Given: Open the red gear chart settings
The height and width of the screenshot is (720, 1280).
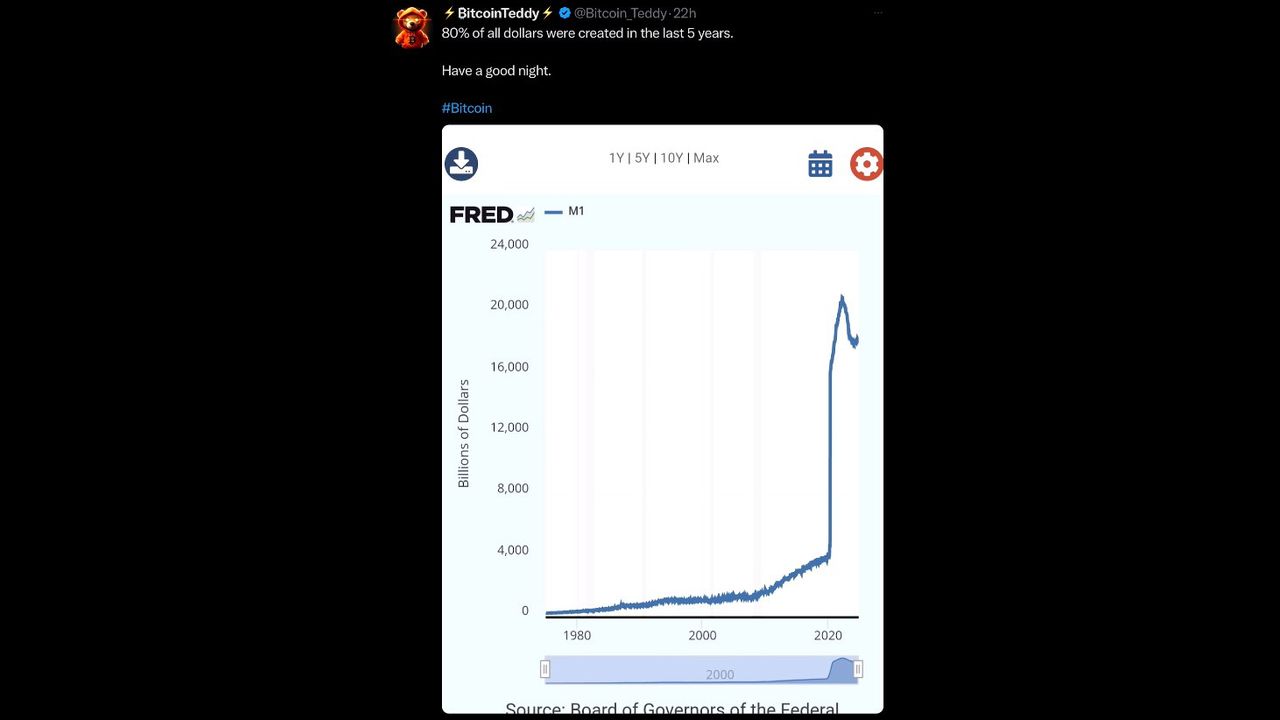Looking at the screenshot, I should (x=866, y=164).
